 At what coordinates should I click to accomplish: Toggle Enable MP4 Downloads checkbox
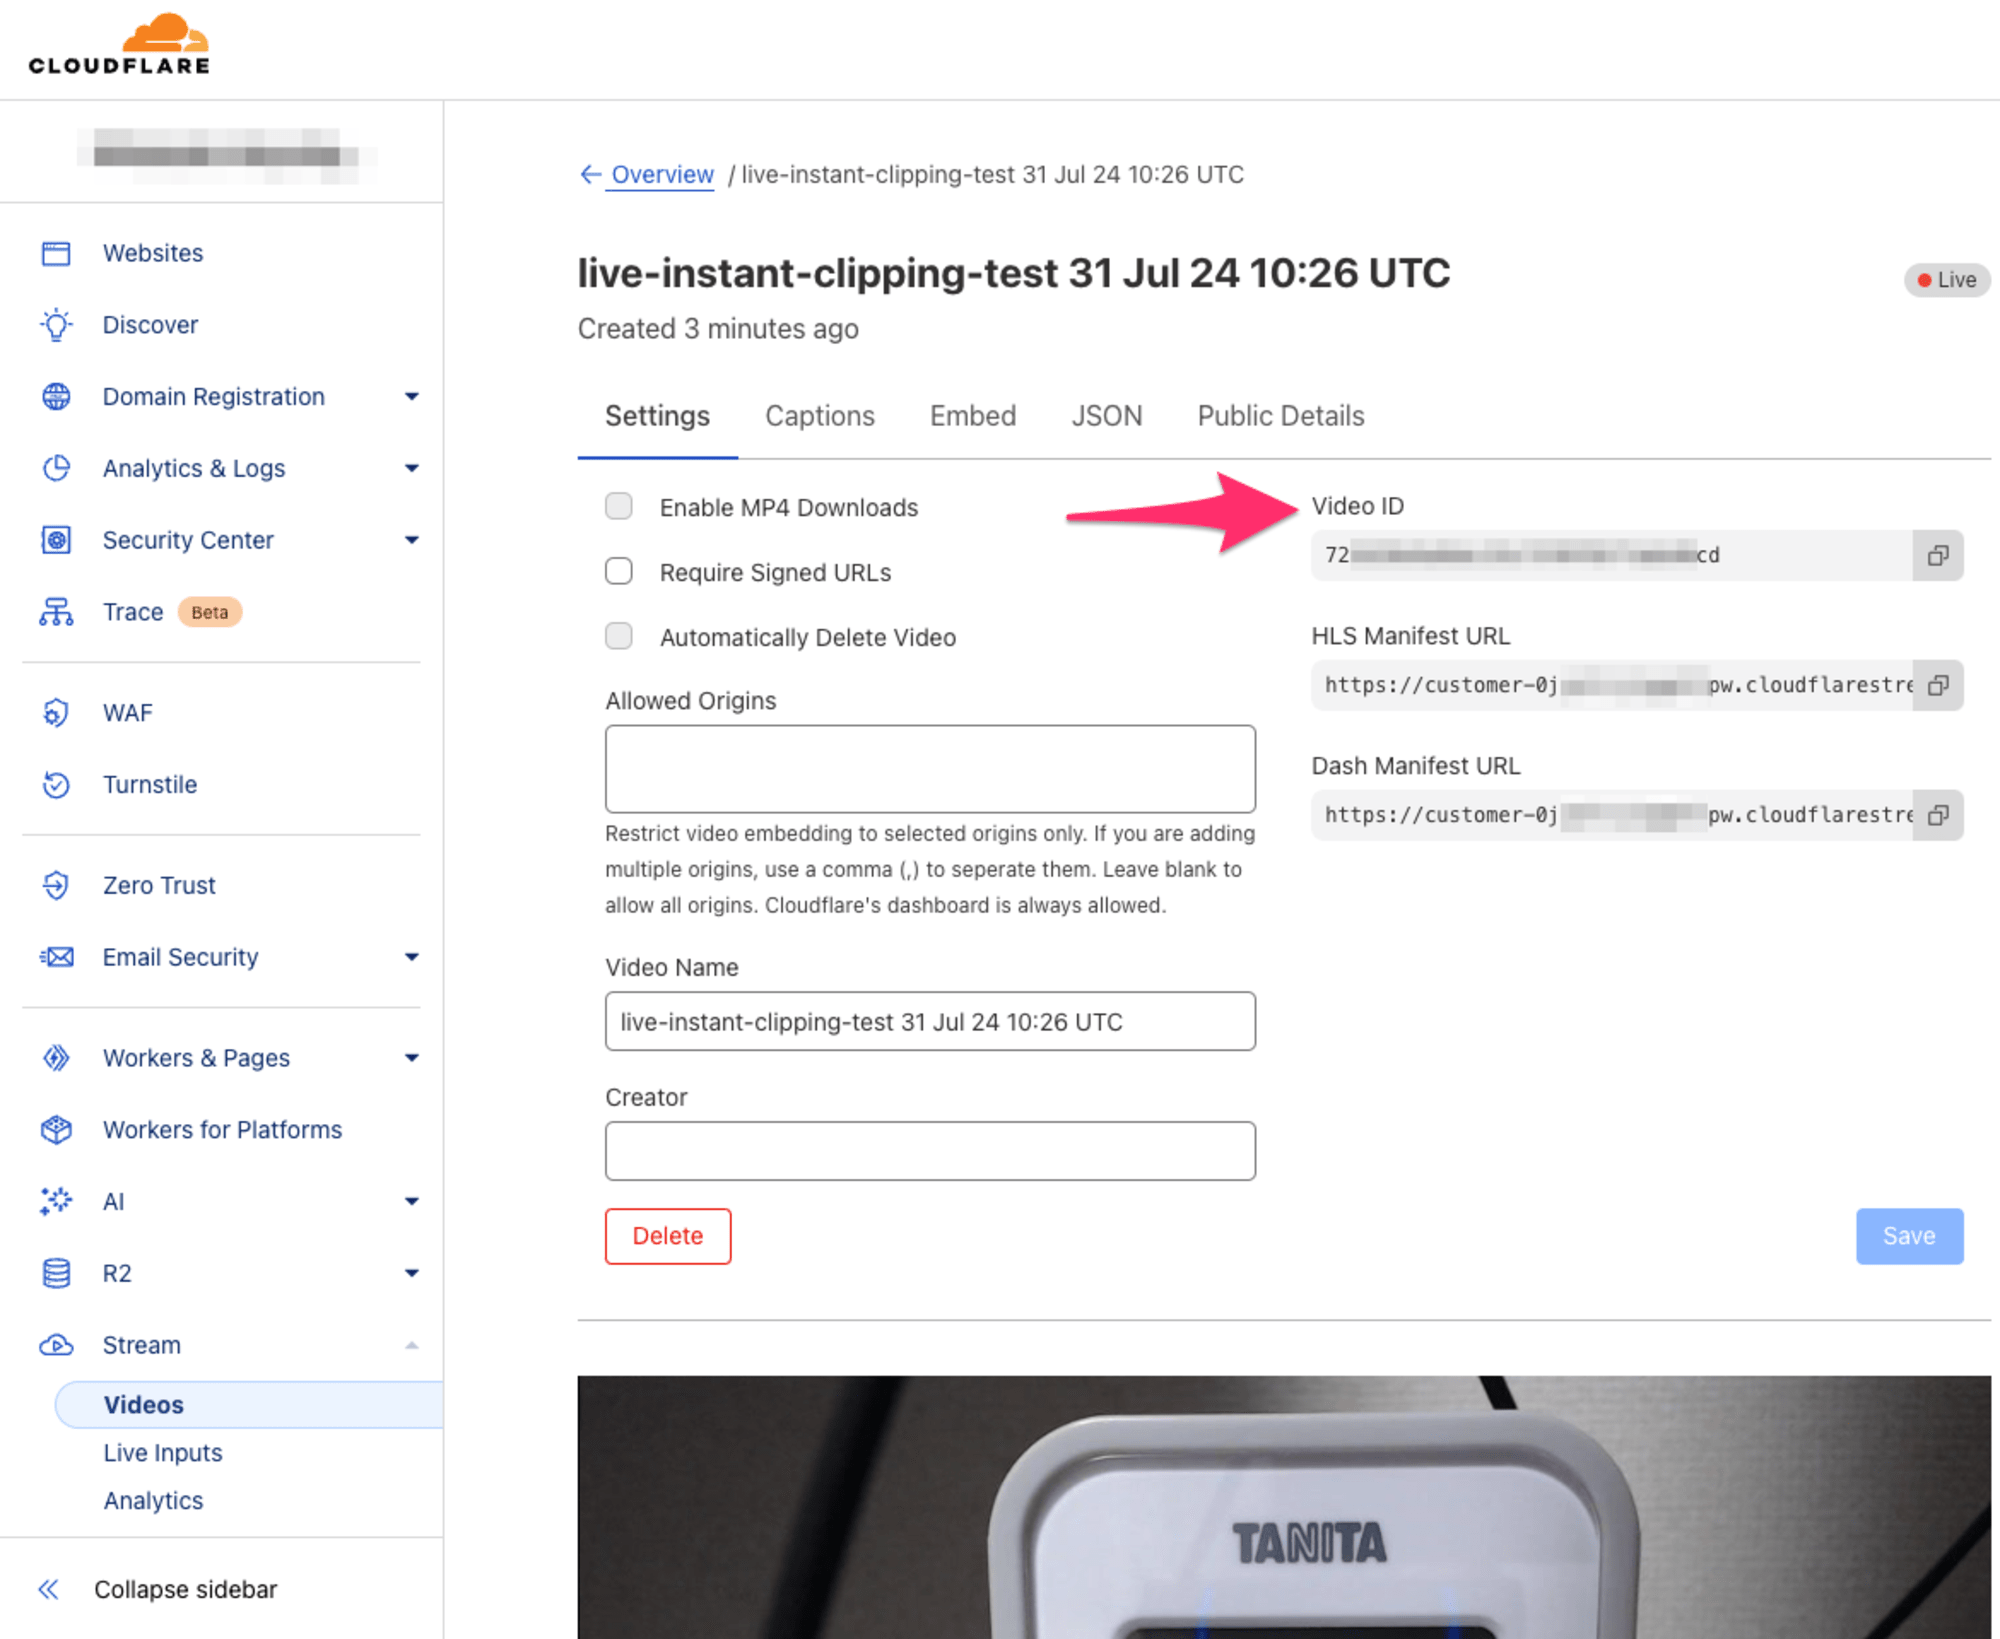(618, 506)
